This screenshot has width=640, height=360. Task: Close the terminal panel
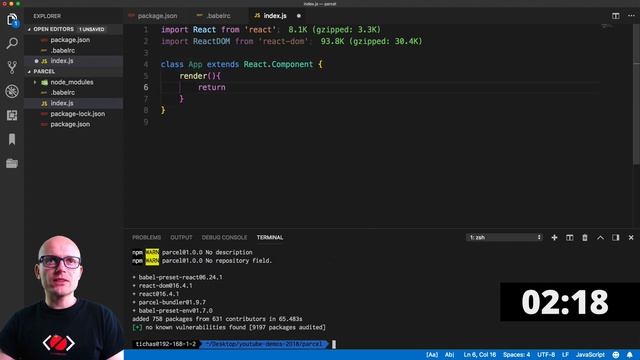[x=631, y=237]
